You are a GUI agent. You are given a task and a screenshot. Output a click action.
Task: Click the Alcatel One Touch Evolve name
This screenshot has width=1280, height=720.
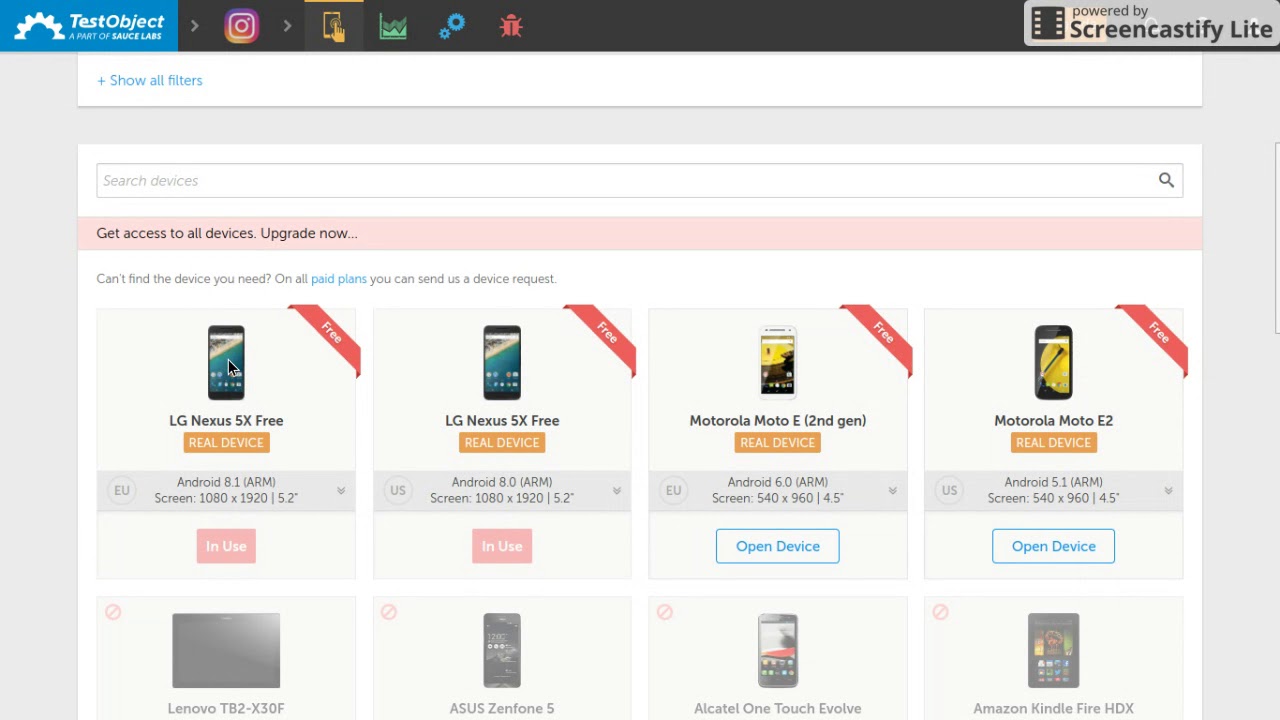[x=778, y=708]
